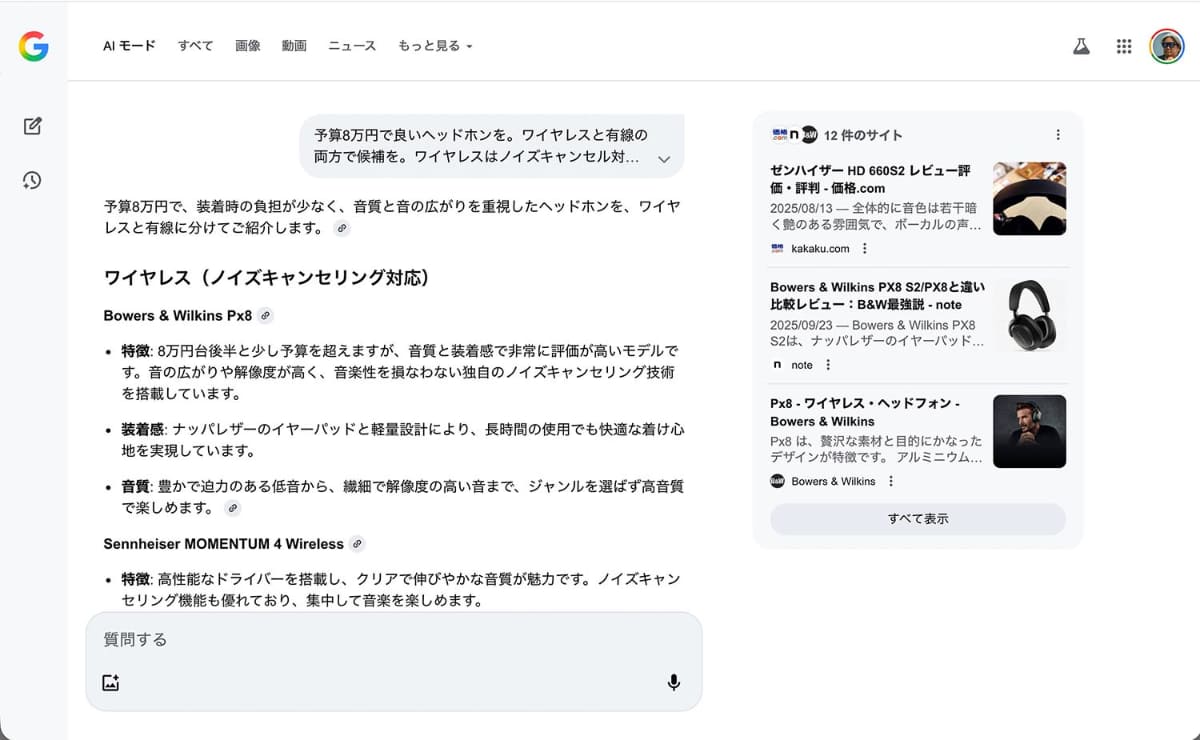This screenshot has height=740, width=1200.
Task: Open search history in left sidebar
Action: 31,180
